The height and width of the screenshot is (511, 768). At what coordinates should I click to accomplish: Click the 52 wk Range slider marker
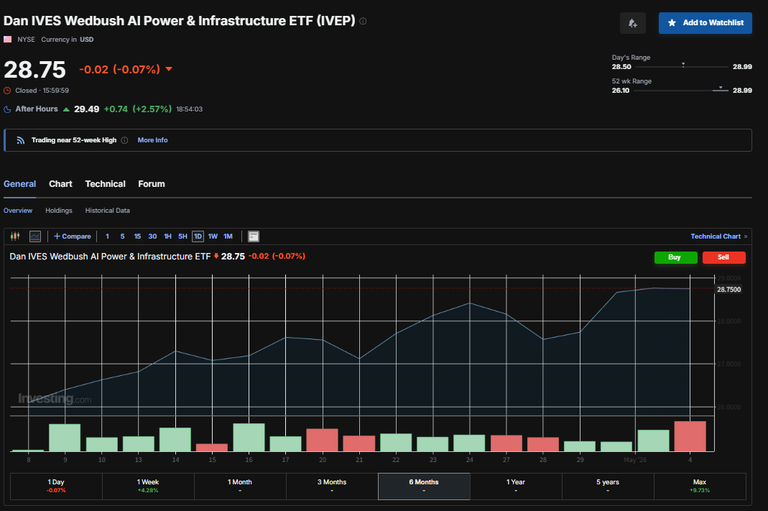pos(720,88)
